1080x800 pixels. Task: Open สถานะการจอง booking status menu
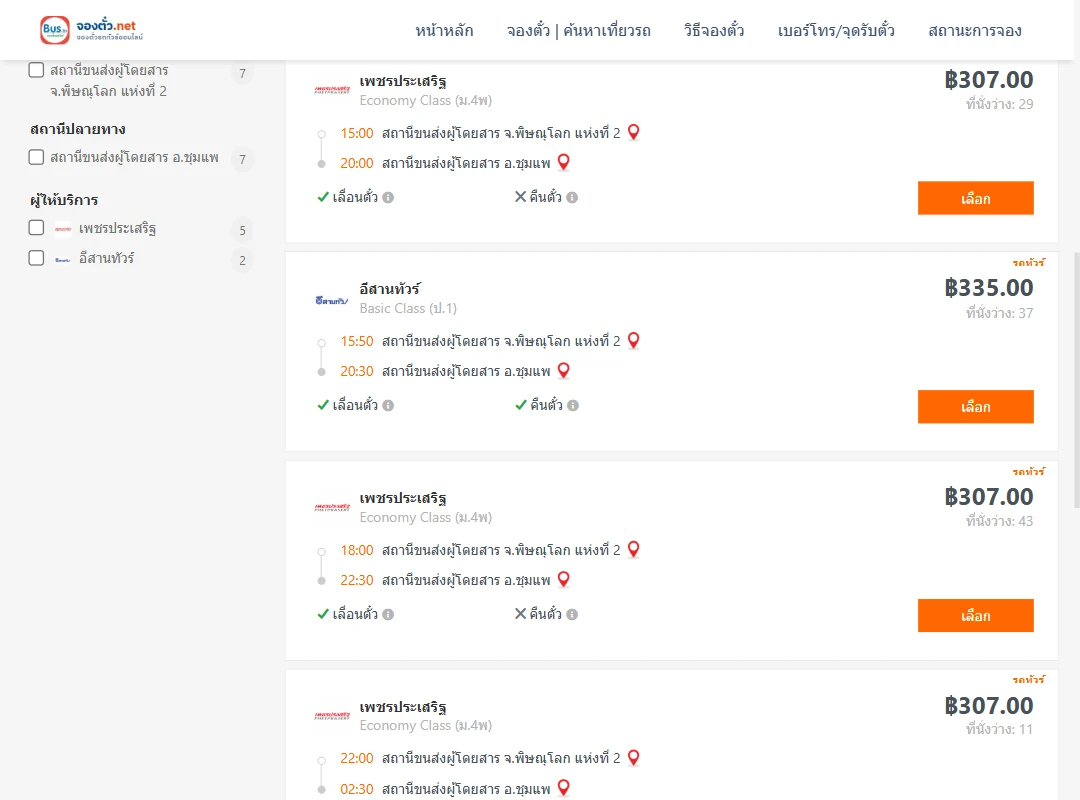coord(975,30)
